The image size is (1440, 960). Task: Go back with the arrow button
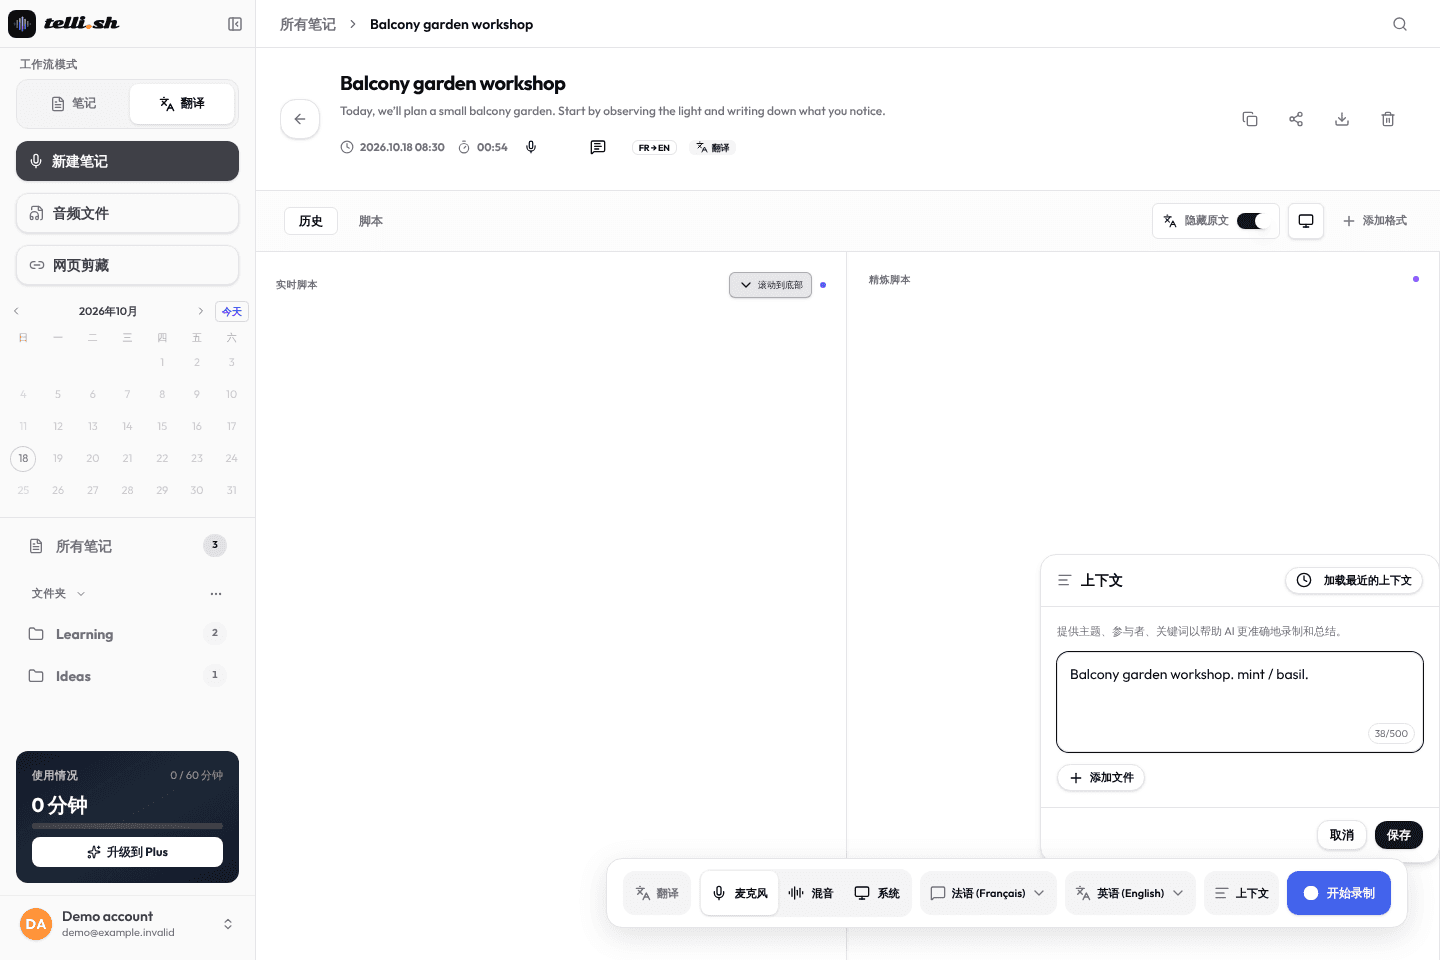coord(300,119)
